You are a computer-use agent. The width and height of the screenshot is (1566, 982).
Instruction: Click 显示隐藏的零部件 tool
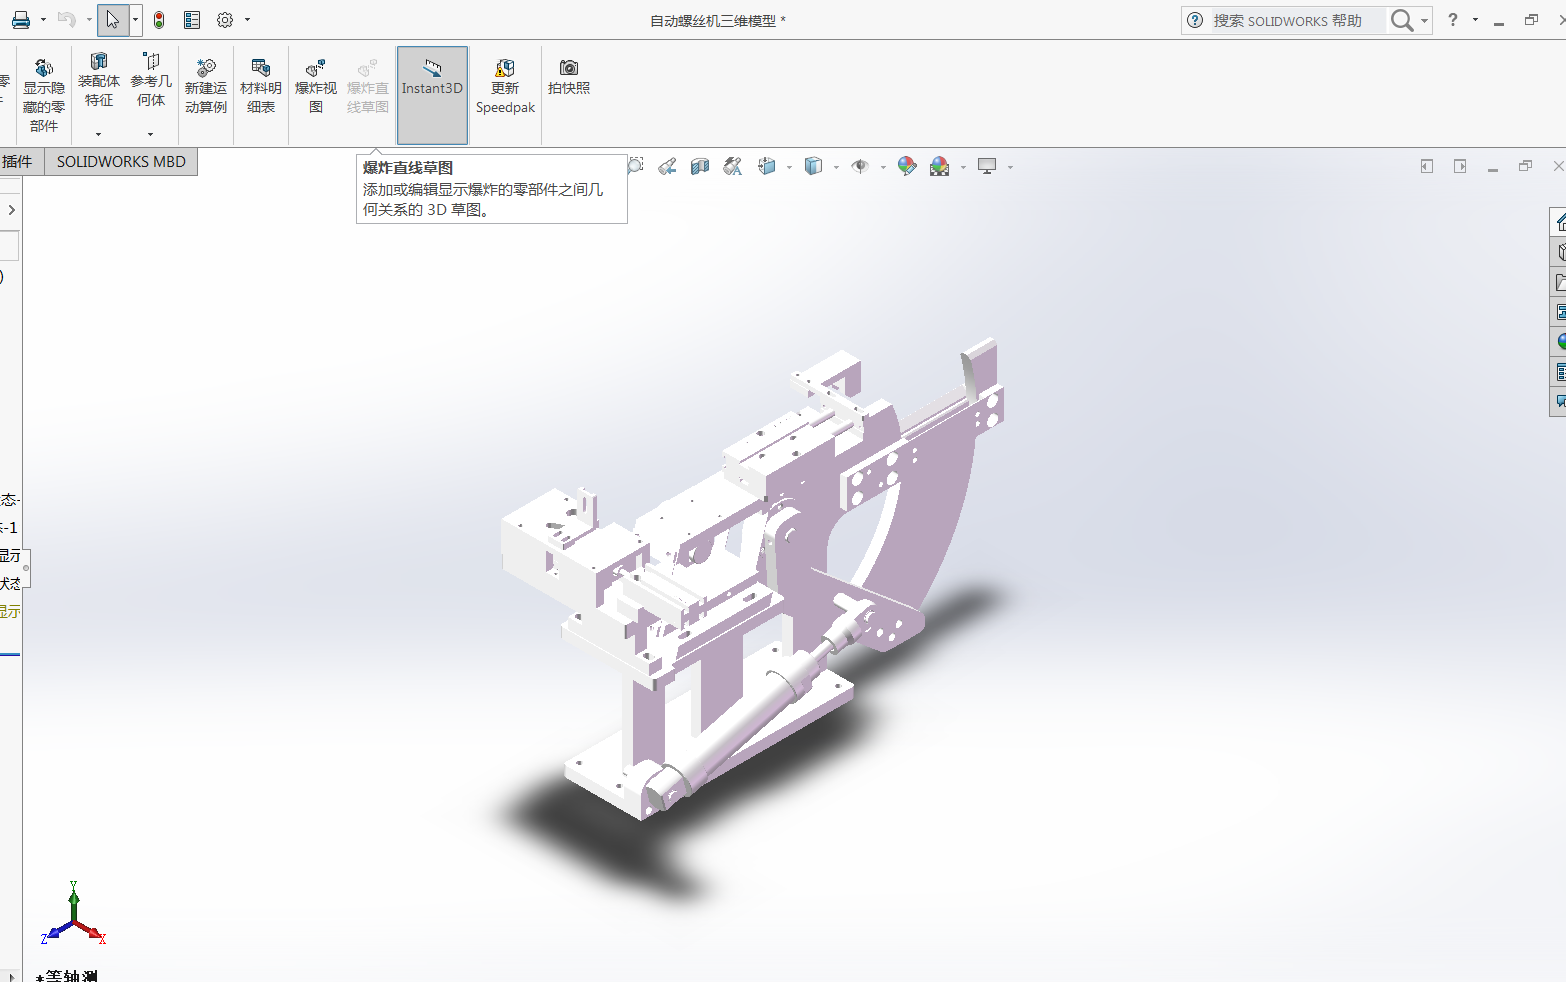click(44, 95)
